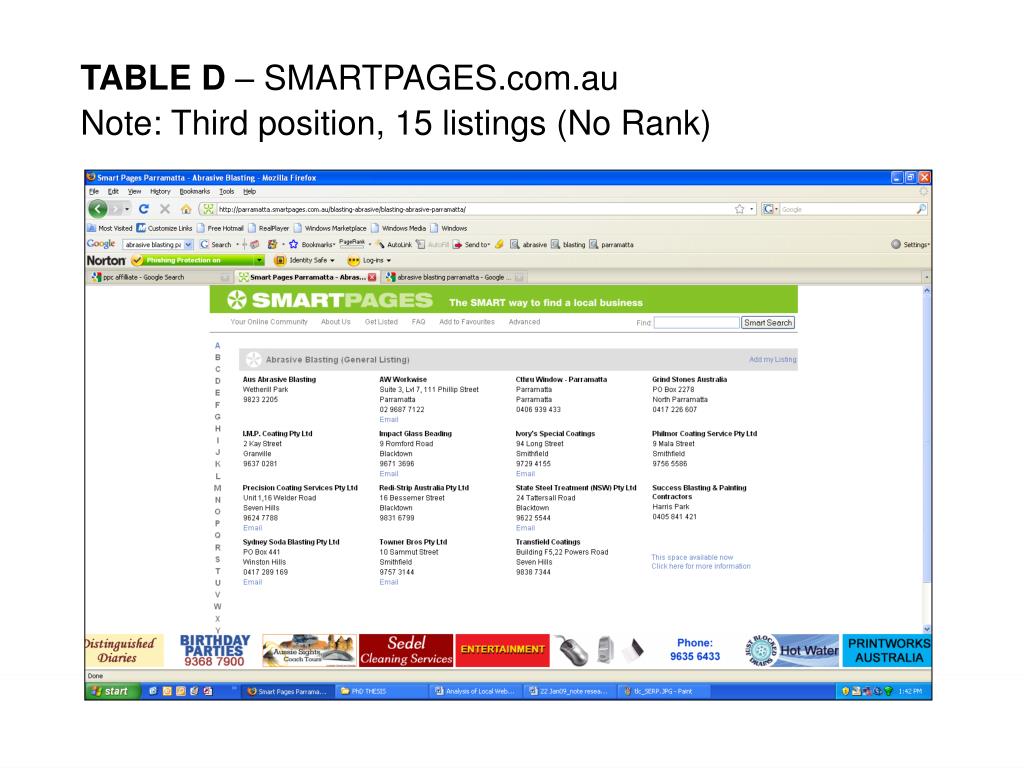Click the Firefox back arrow button
The width and height of the screenshot is (1024, 768).
click(x=97, y=209)
